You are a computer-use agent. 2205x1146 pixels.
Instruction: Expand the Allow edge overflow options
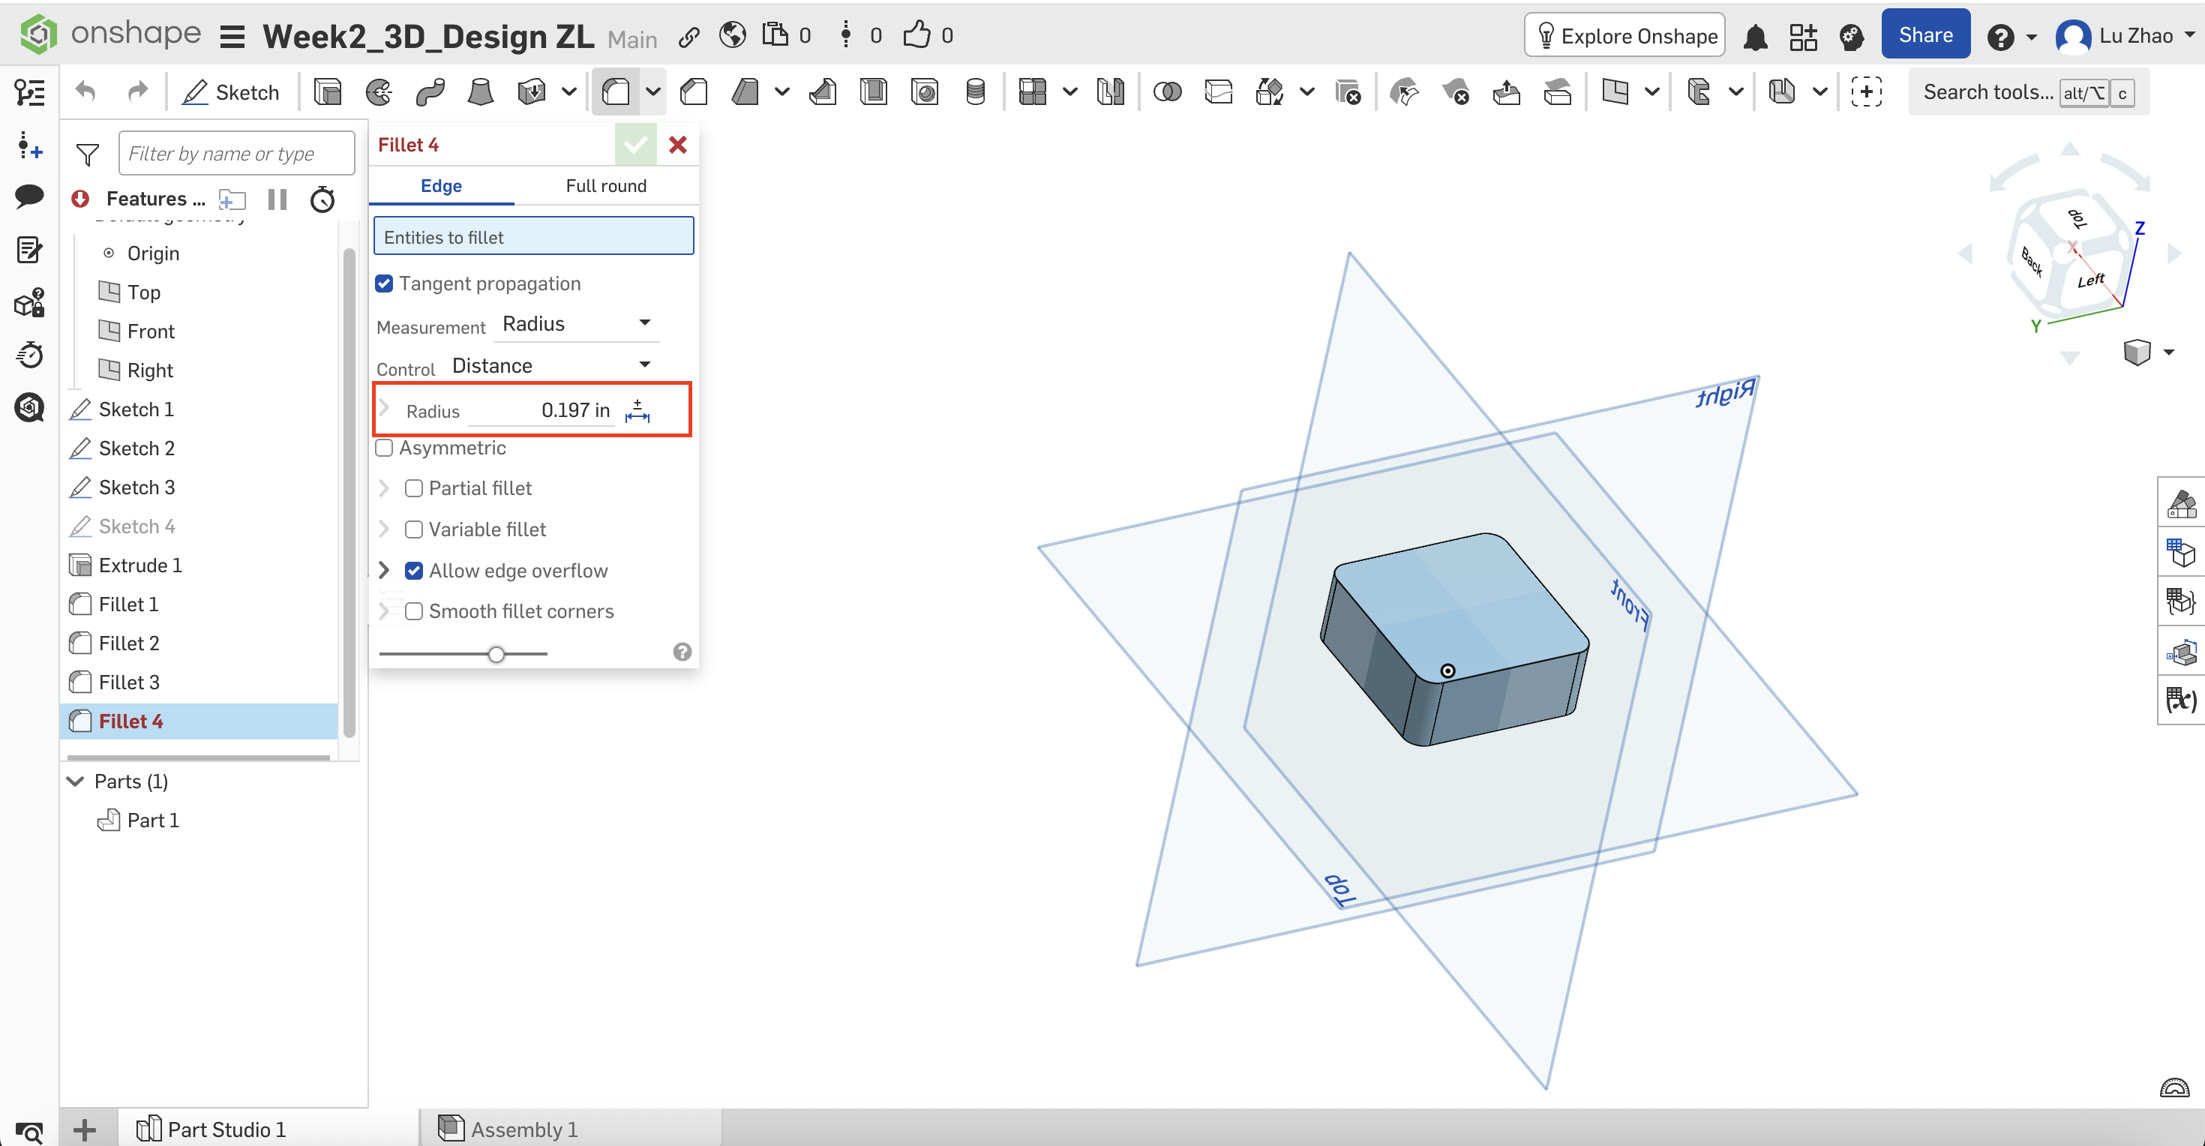click(384, 570)
